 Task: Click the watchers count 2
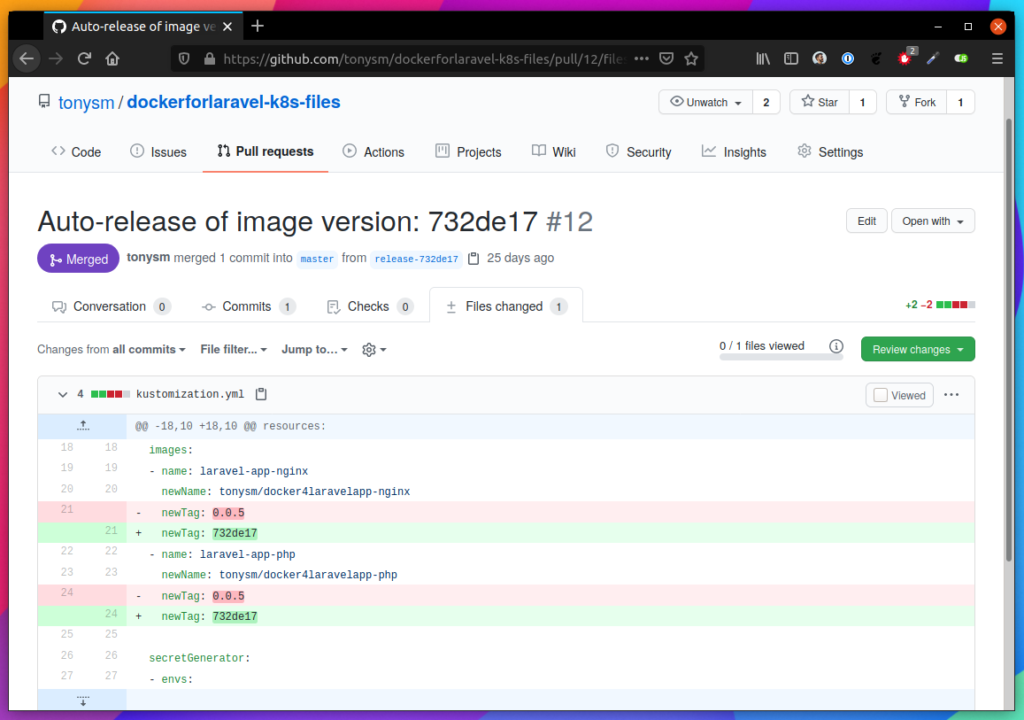(x=766, y=102)
